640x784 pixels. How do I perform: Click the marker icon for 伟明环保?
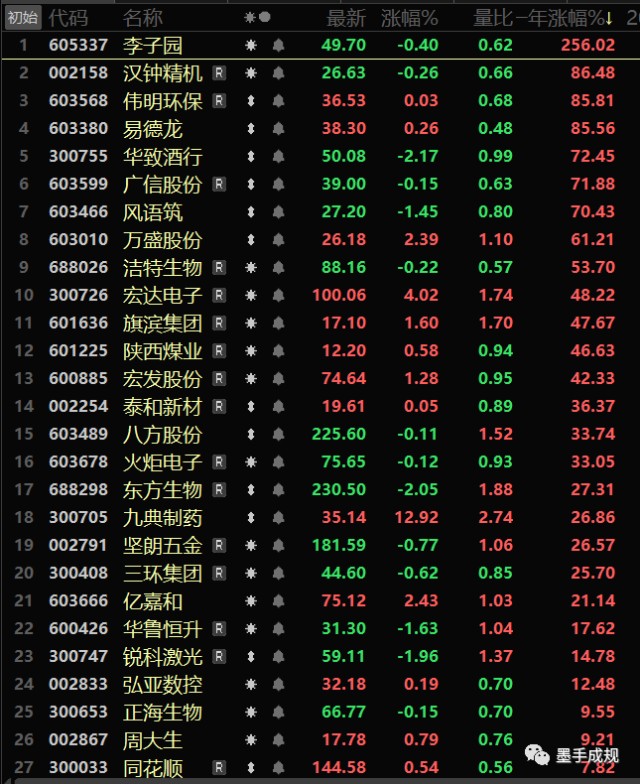click(x=251, y=101)
